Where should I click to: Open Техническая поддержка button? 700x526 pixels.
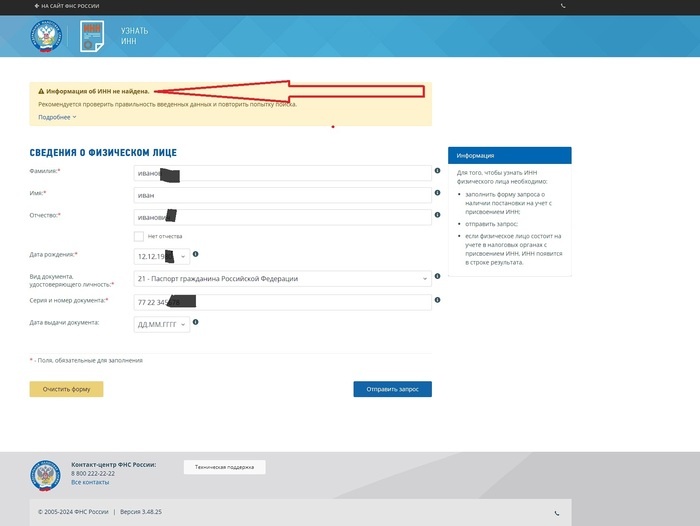tap(225, 467)
